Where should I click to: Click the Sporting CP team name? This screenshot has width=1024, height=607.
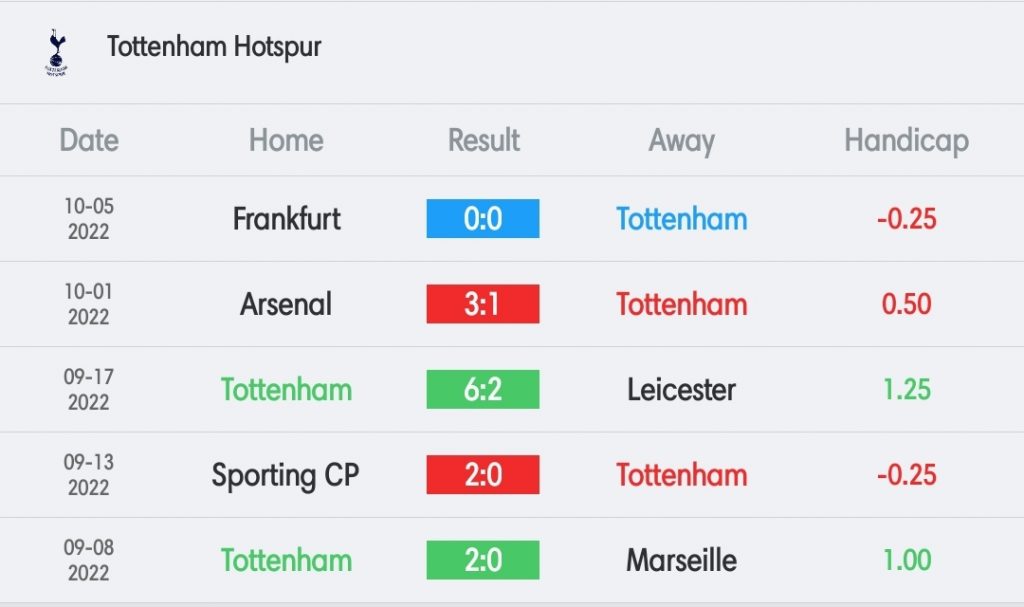tap(285, 475)
